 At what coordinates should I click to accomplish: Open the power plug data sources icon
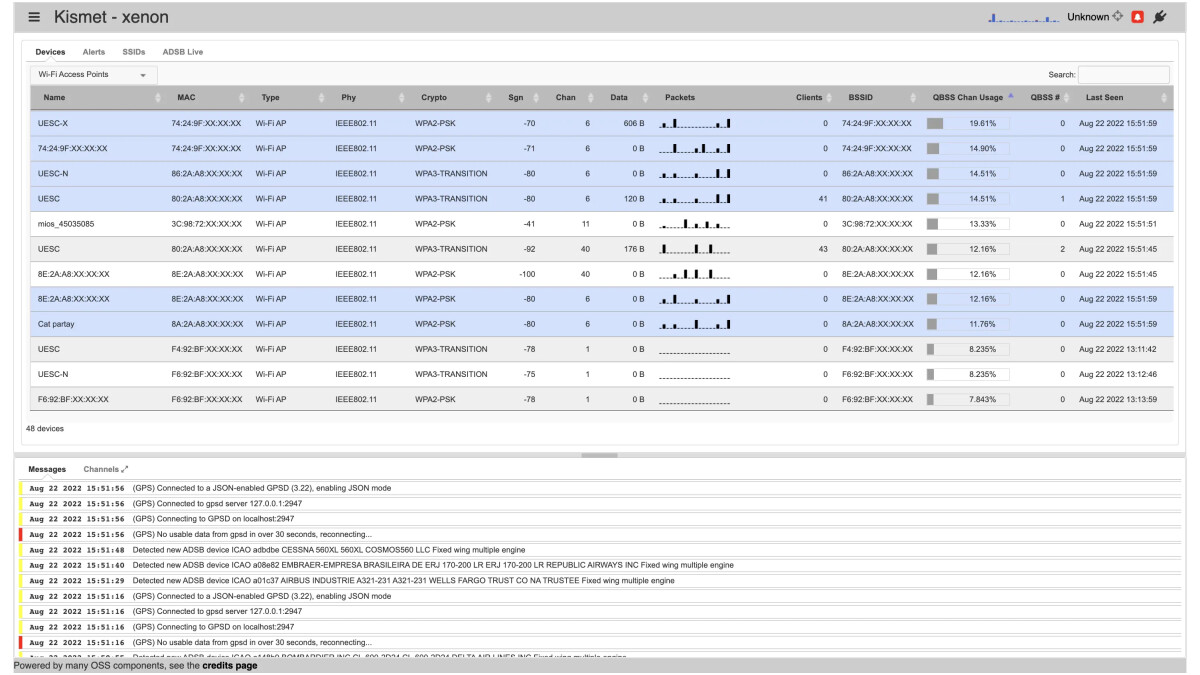(x=1160, y=17)
